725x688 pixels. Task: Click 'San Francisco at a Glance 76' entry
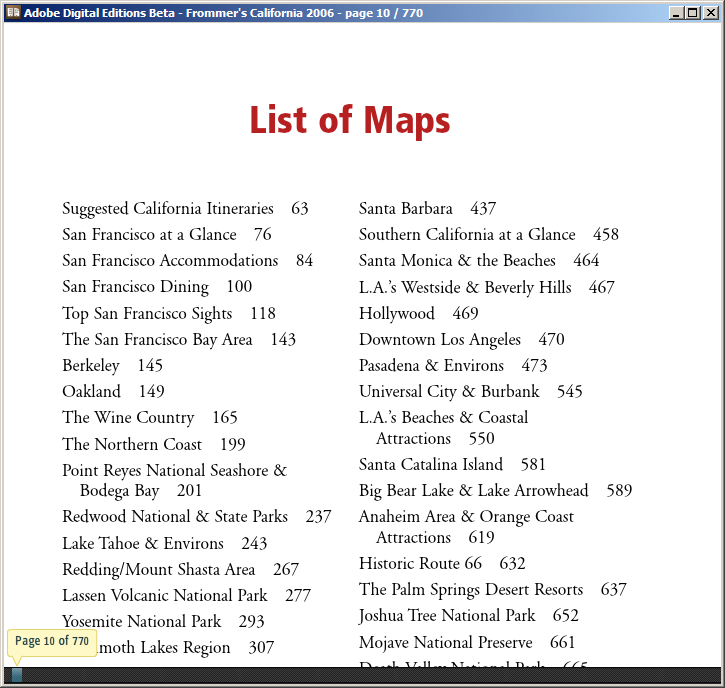[166, 235]
